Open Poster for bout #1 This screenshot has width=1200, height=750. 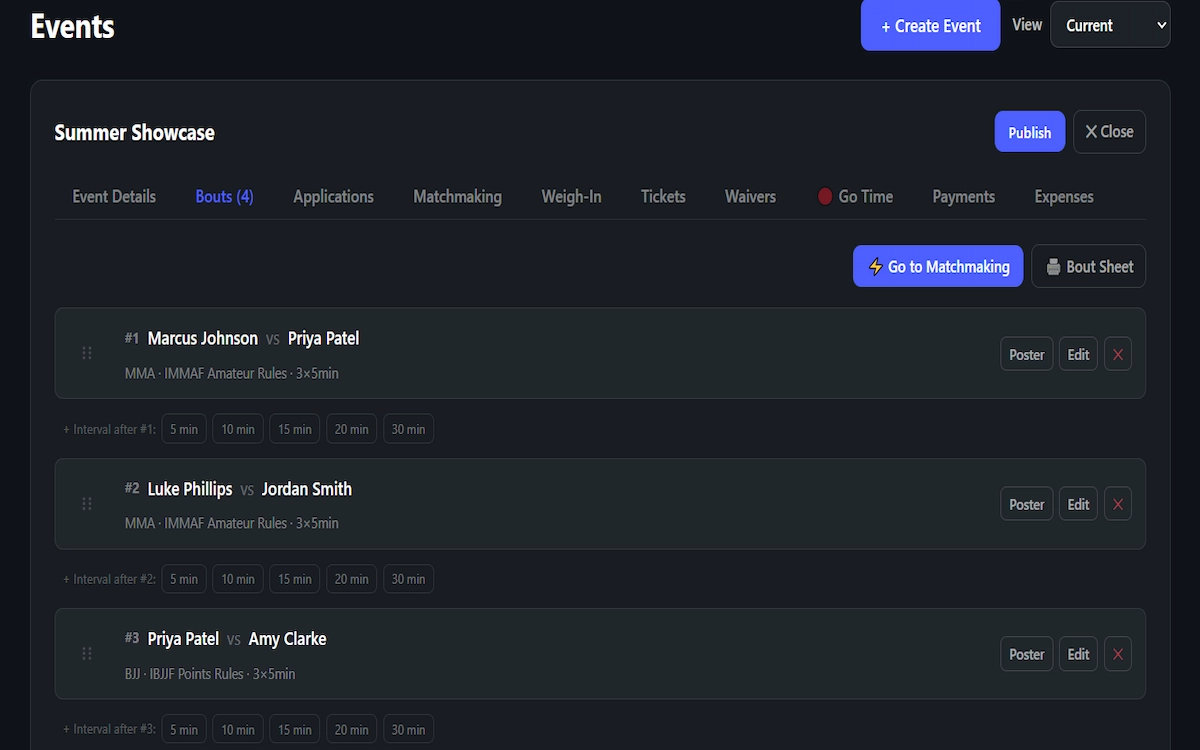(1026, 354)
